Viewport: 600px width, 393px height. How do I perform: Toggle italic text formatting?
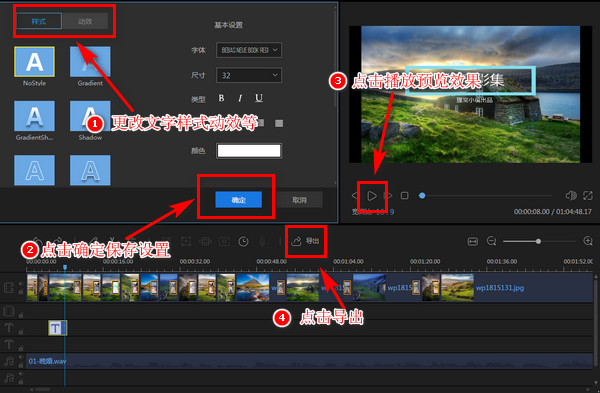click(240, 98)
